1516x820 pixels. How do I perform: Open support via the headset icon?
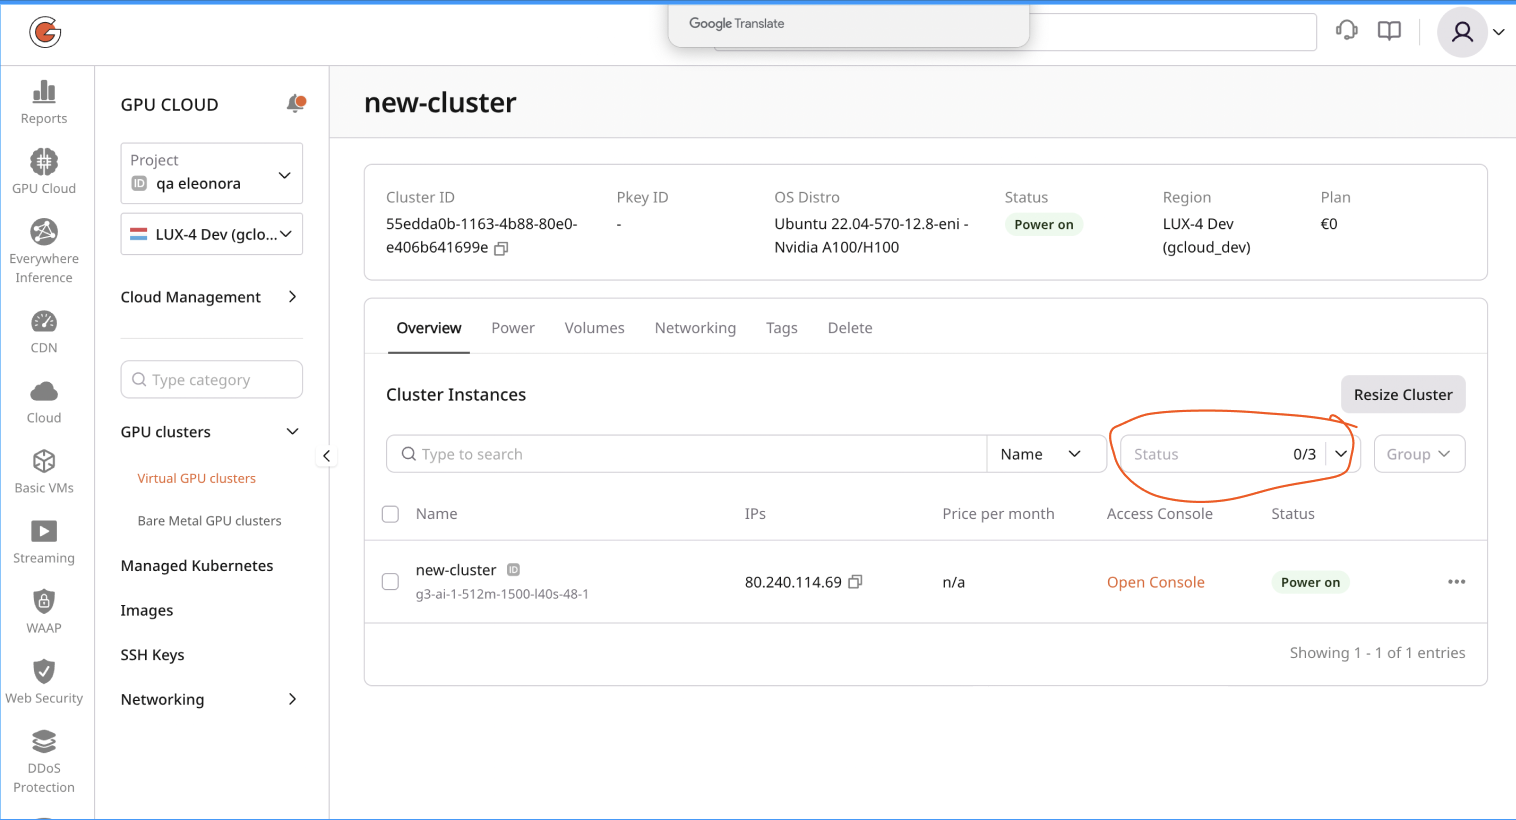click(x=1346, y=30)
